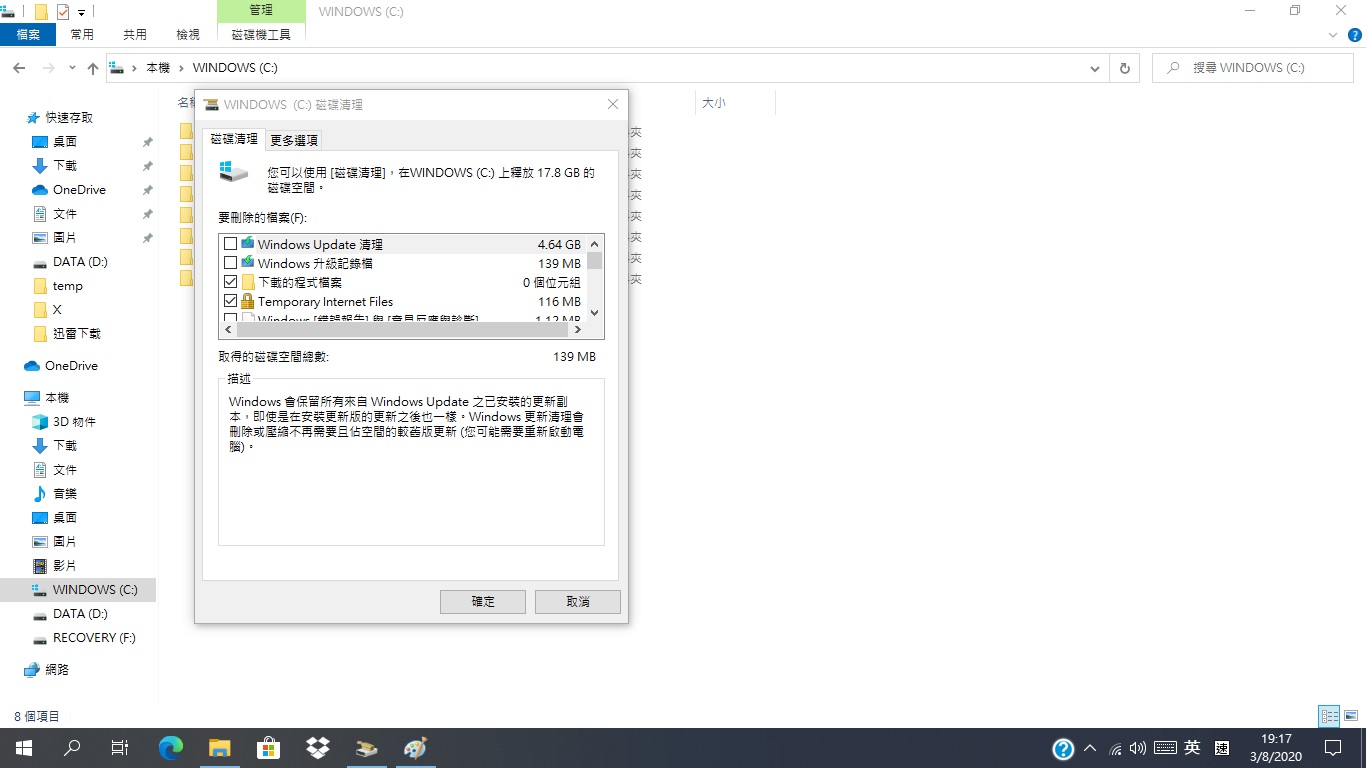Select OneDrive pinned in quick access
Image resolution: width=1366 pixels, height=768 pixels.
[x=79, y=189]
